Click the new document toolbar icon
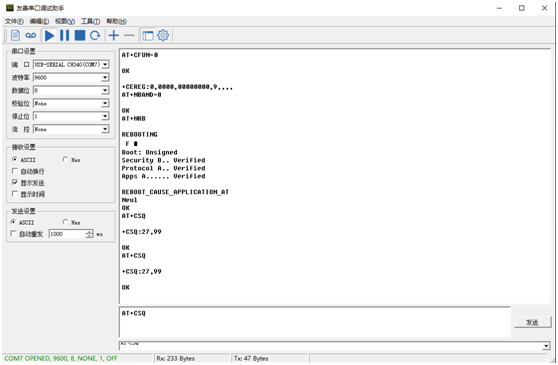Viewport: 558px width, 365px height. point(15,36)
